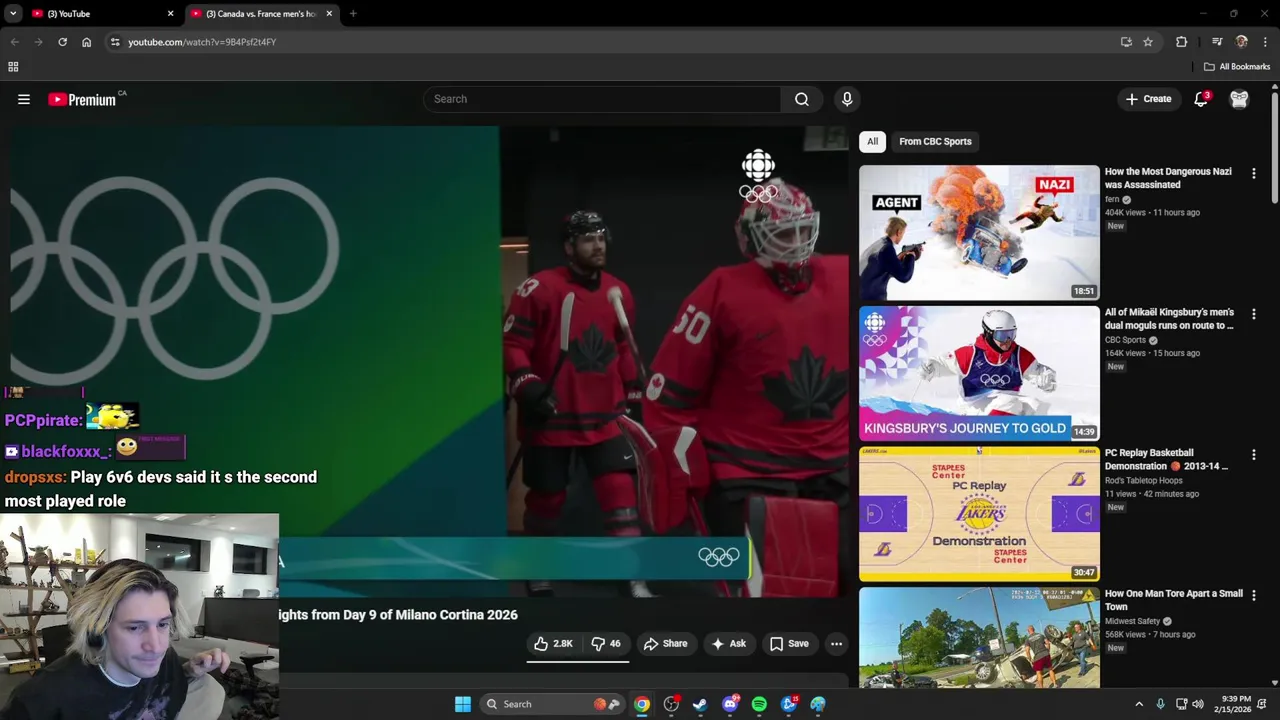
Task: Click the search magnifier button
Action: click(802, 99)
